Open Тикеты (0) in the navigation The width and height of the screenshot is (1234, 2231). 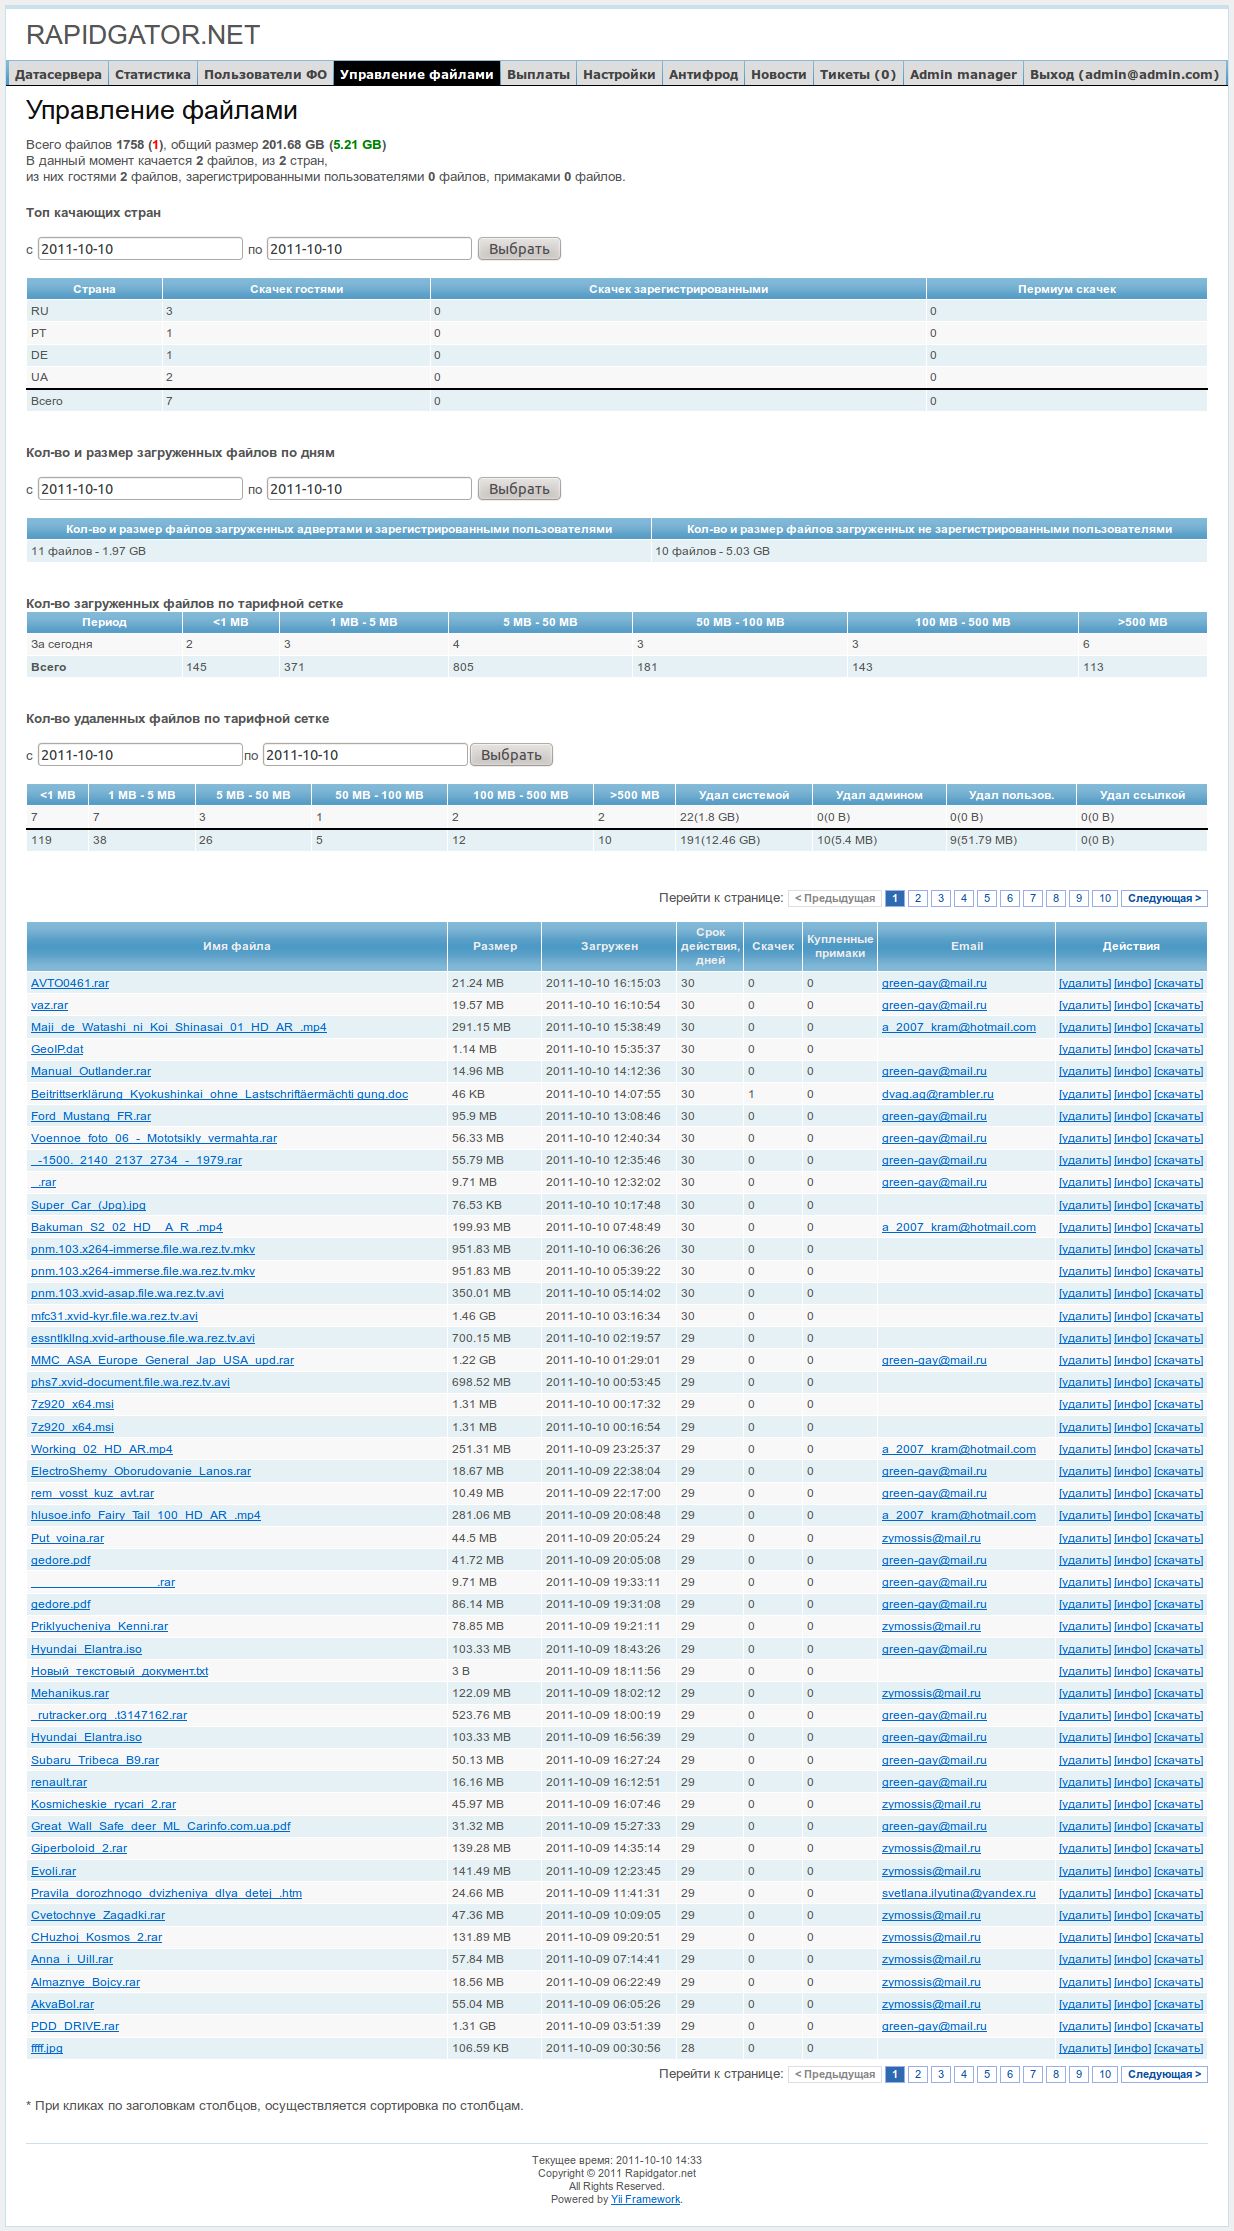858,74
